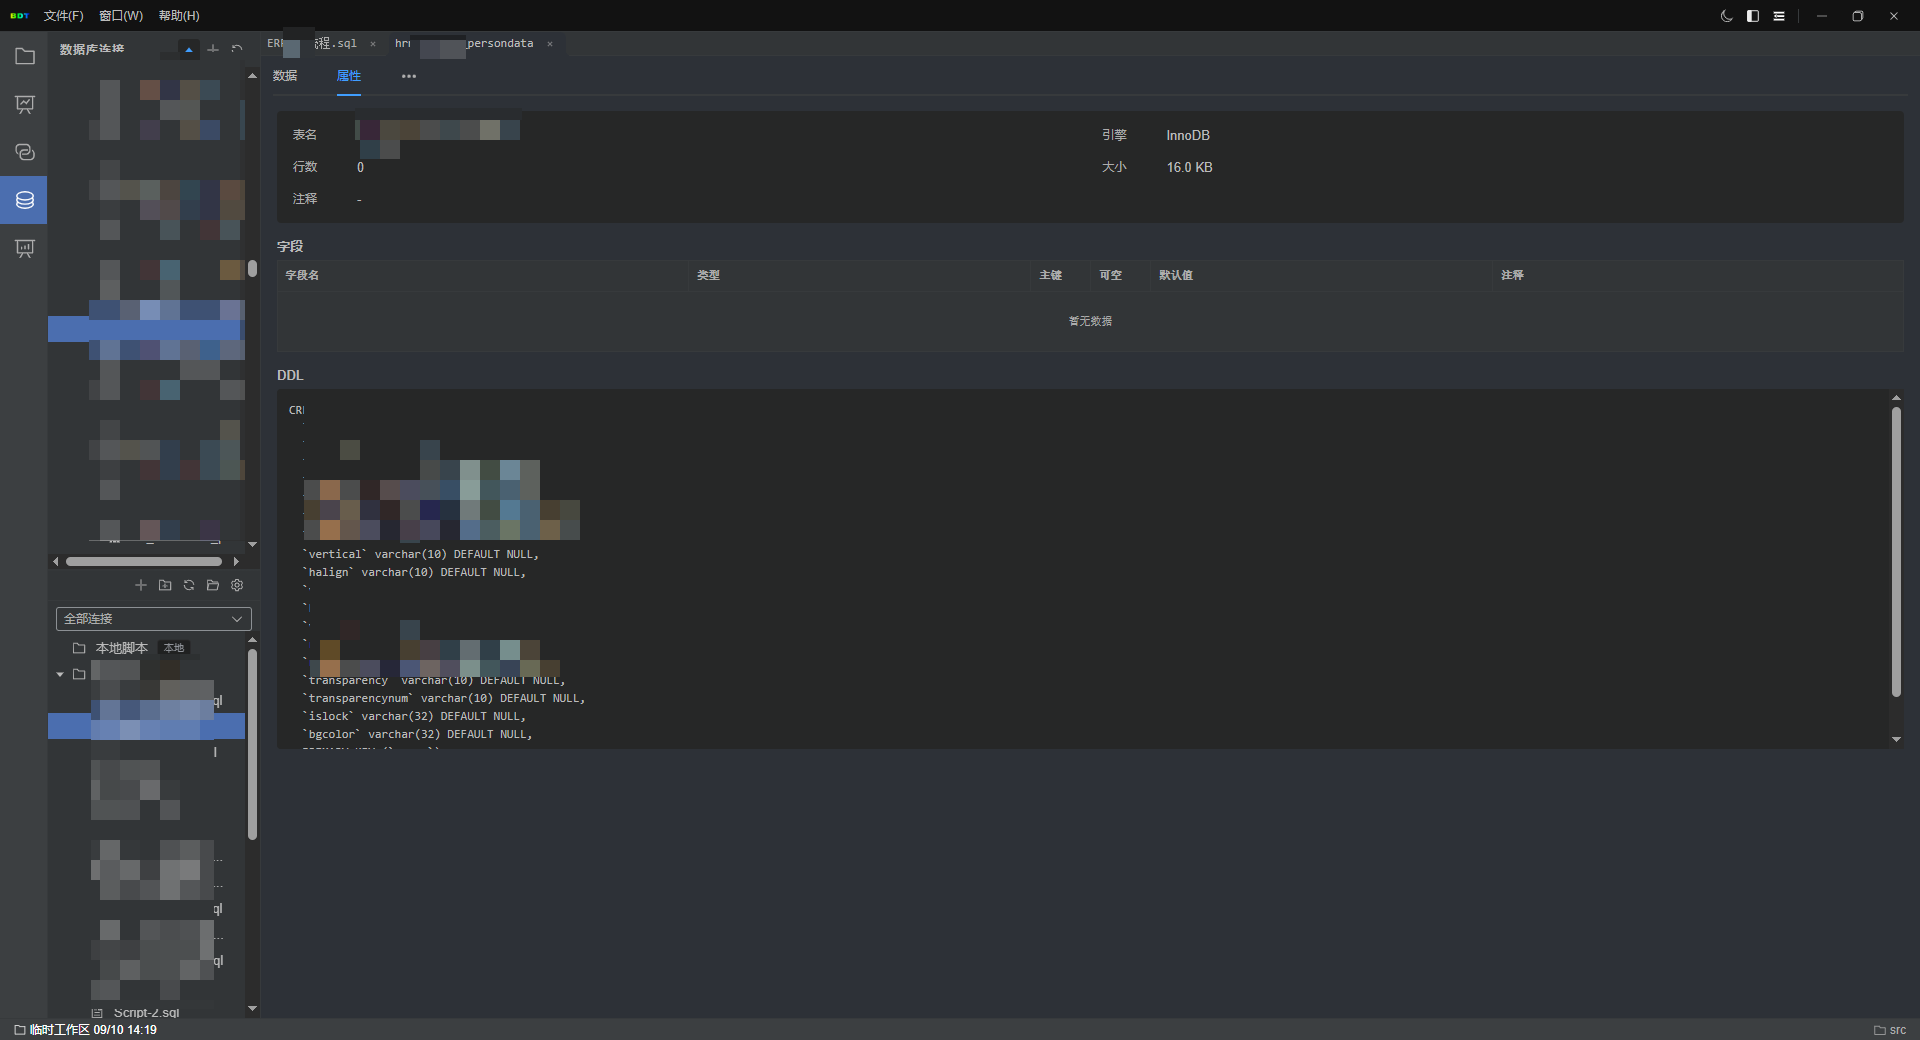This screenshot has height=1040, width=1920.
Task: Open the three-dots more tab menu
Action: (x=409, y=76)
